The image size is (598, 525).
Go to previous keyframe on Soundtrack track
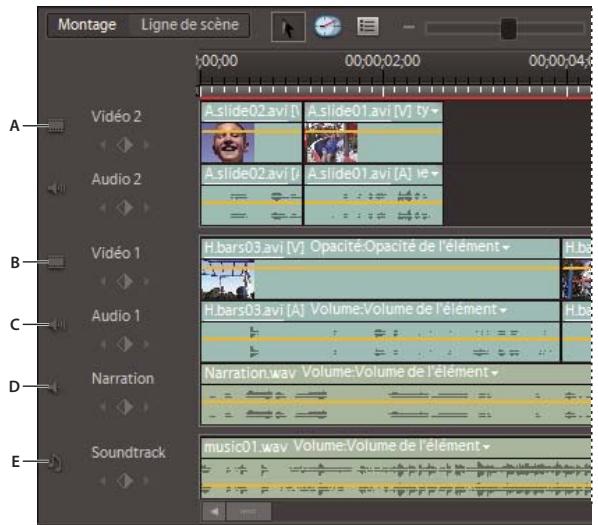click(102, 481)
